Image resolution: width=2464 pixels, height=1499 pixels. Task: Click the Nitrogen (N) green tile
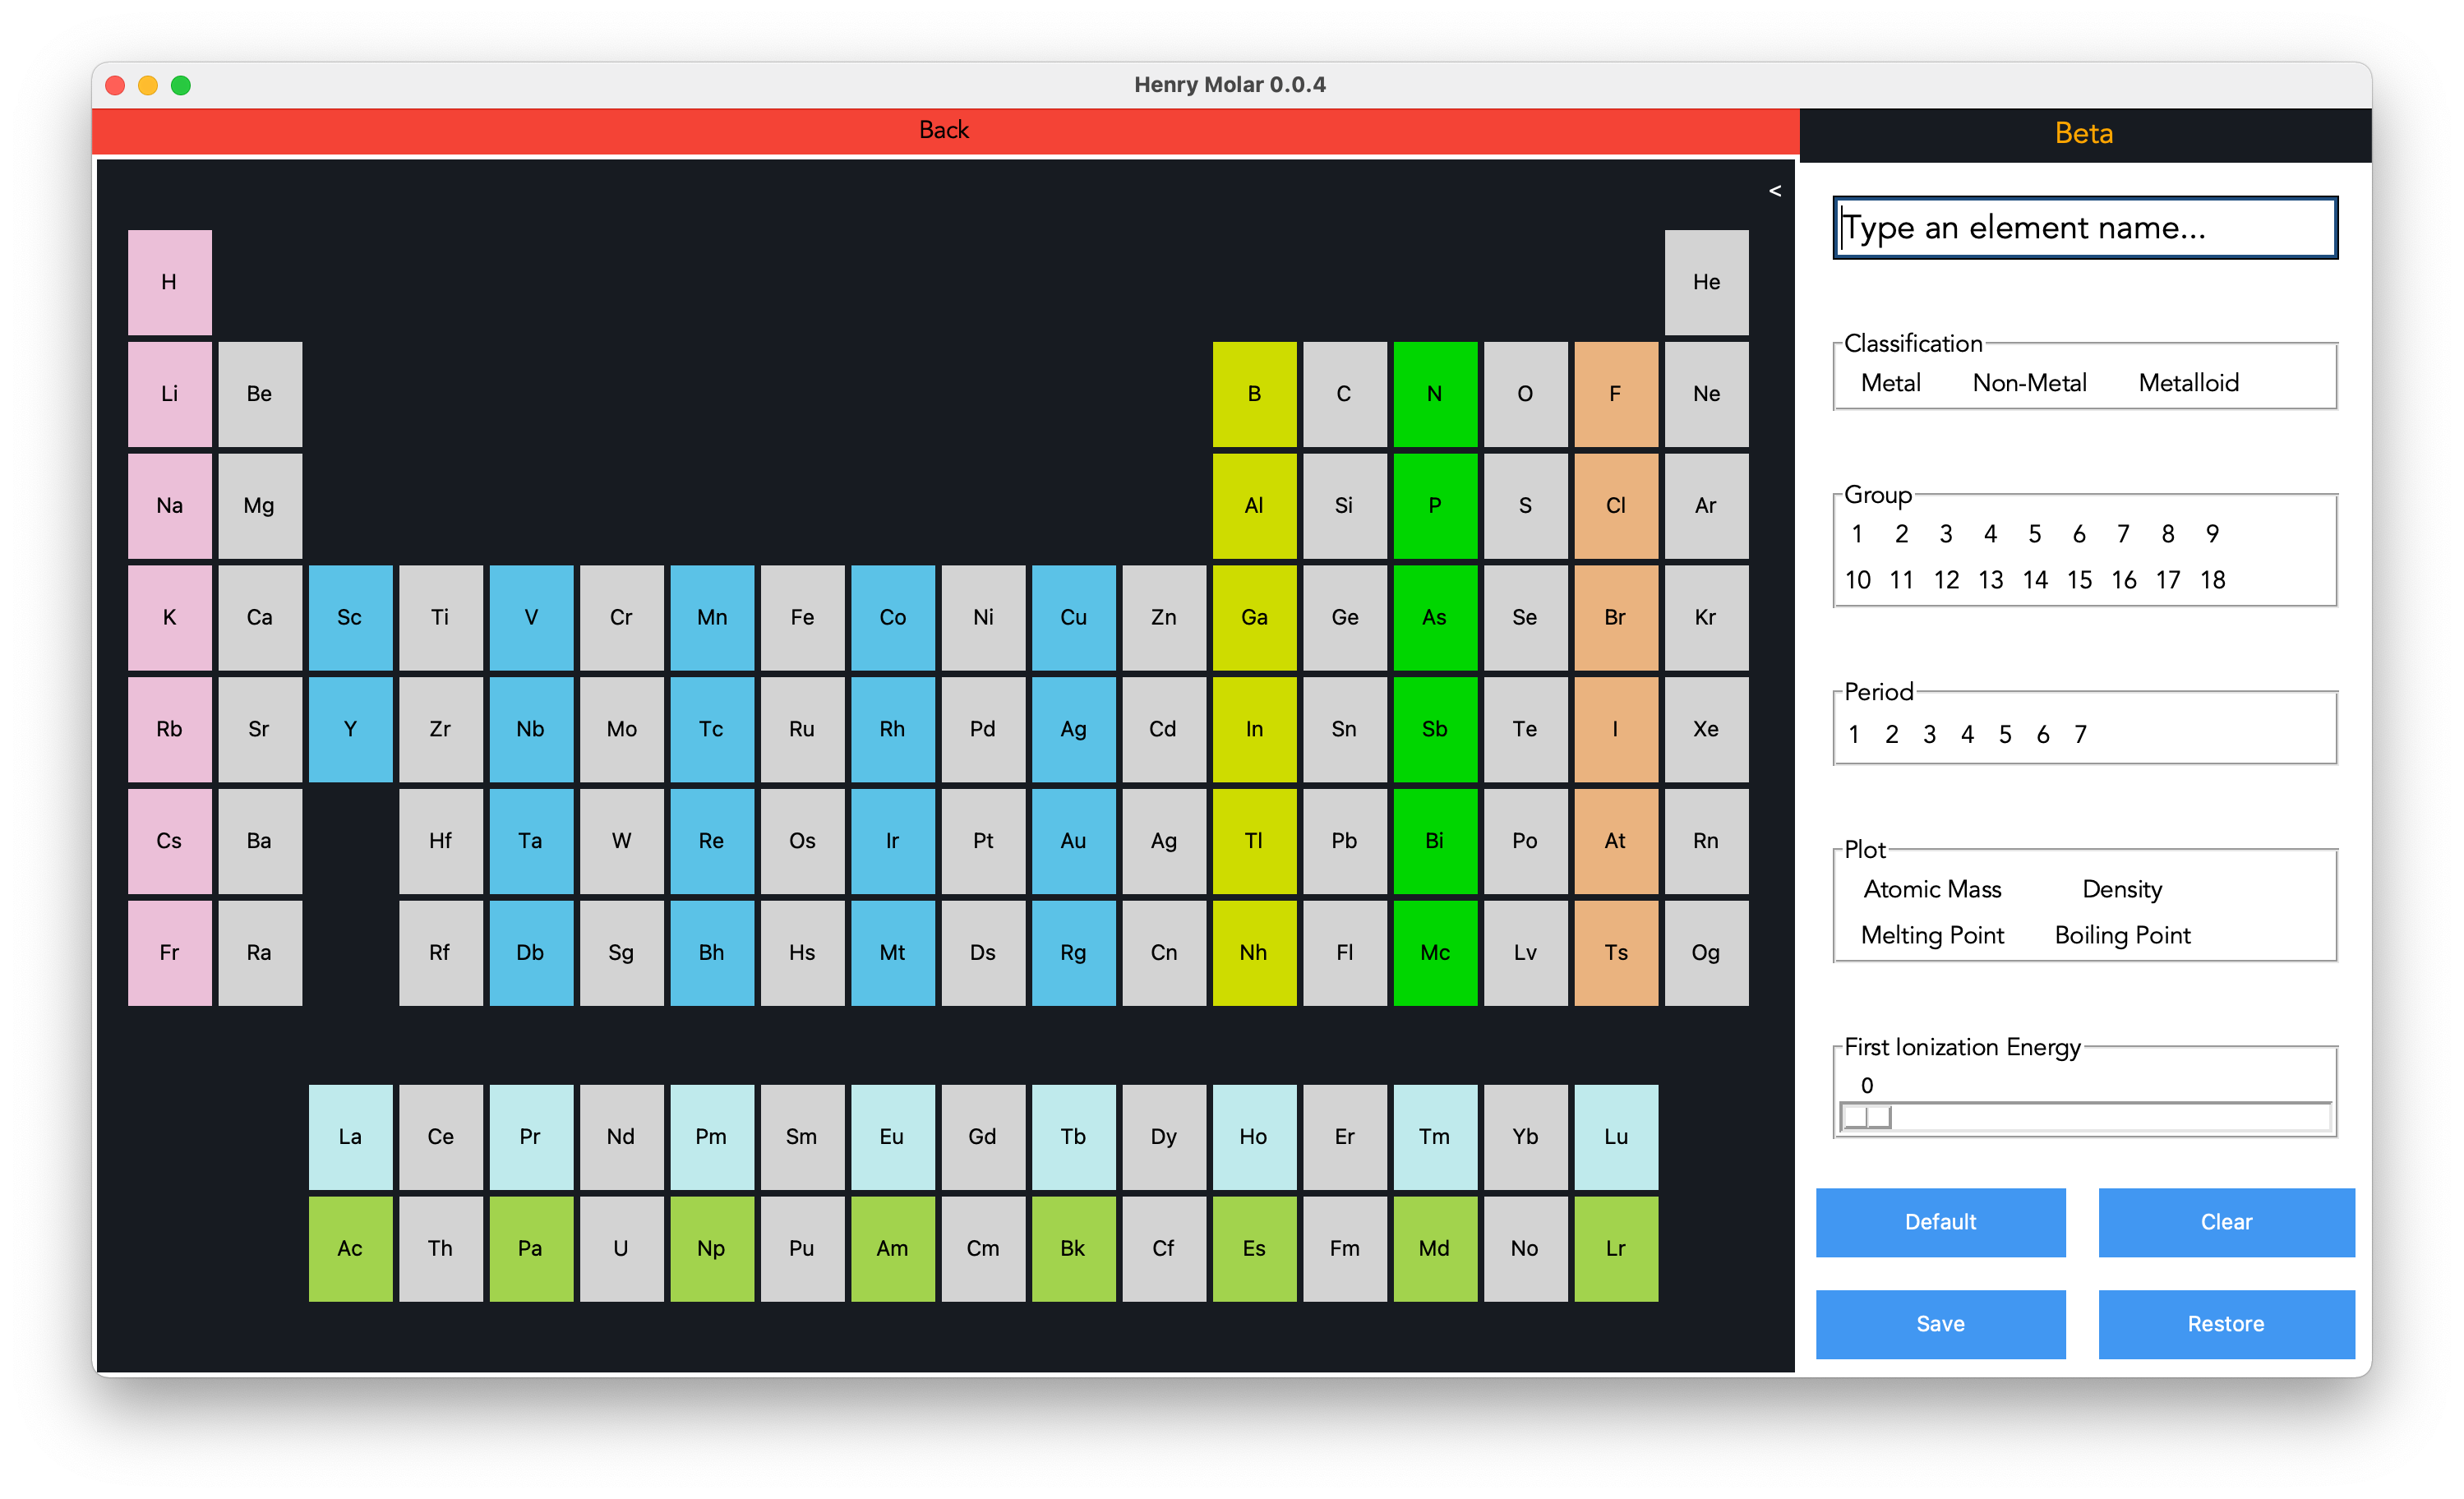click(1434, 394)
